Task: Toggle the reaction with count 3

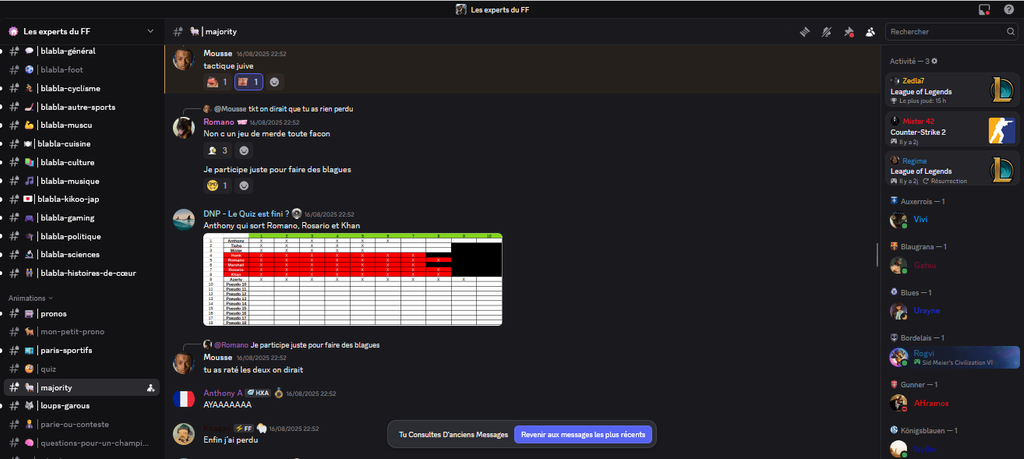Action: pos(217,151)
